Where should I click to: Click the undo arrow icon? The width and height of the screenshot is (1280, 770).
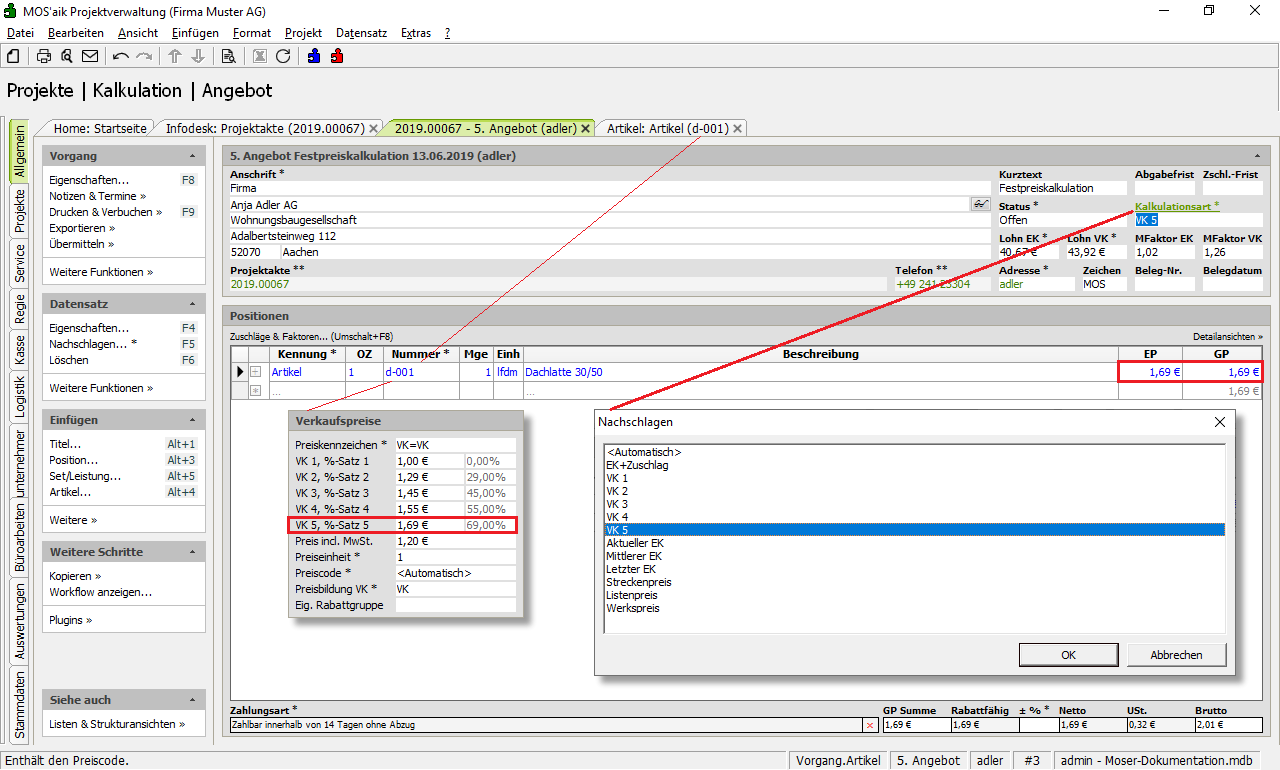(121, 56)
